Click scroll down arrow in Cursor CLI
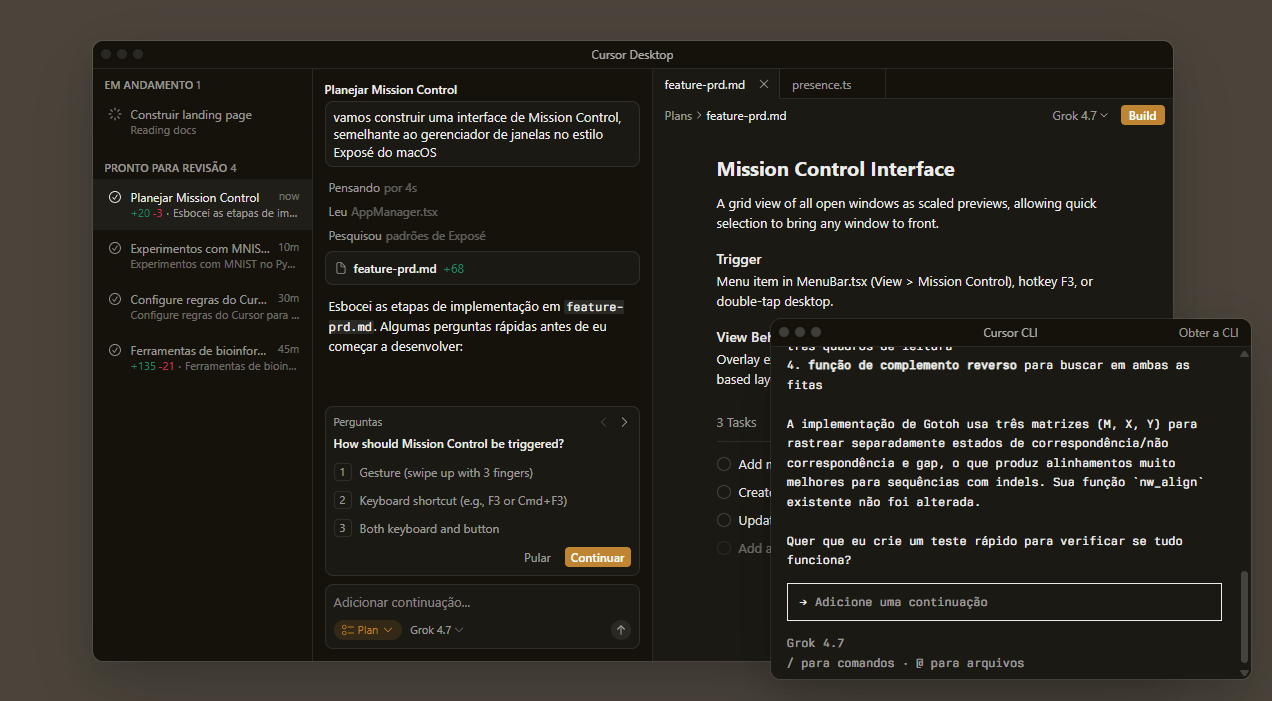 1244,672
